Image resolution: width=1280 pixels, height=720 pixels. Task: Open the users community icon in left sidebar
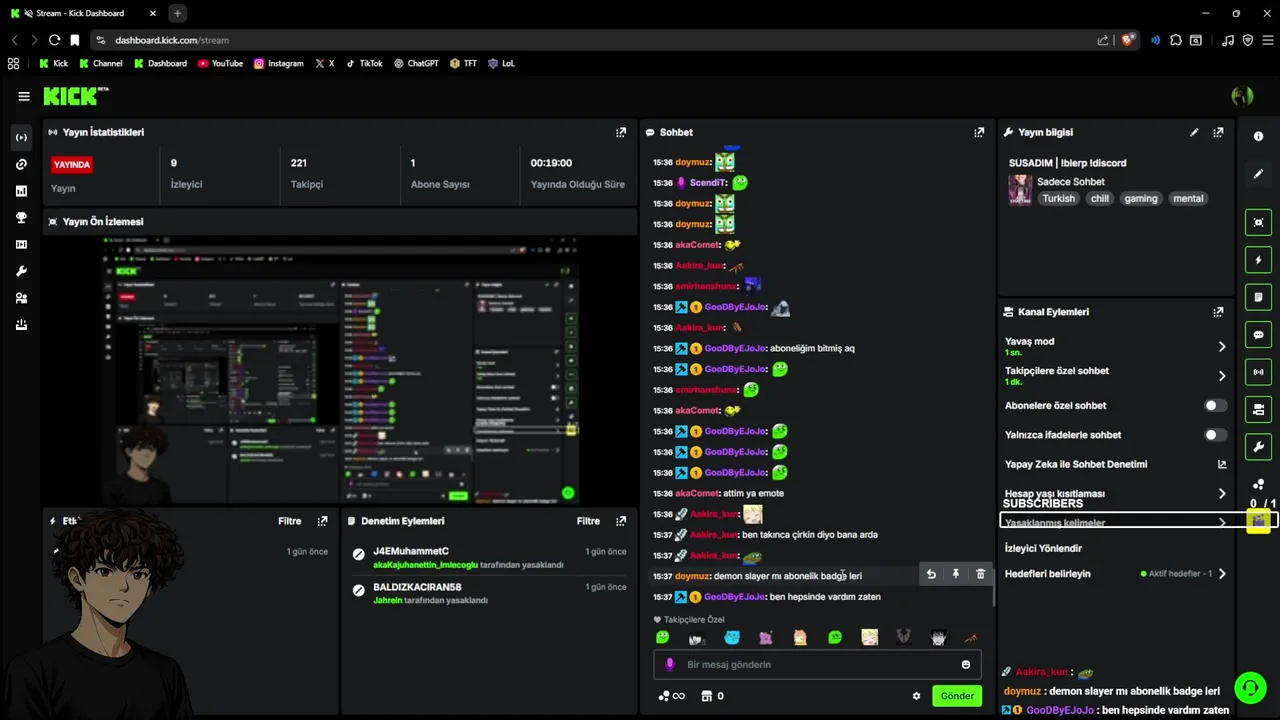tap(21, 298)
